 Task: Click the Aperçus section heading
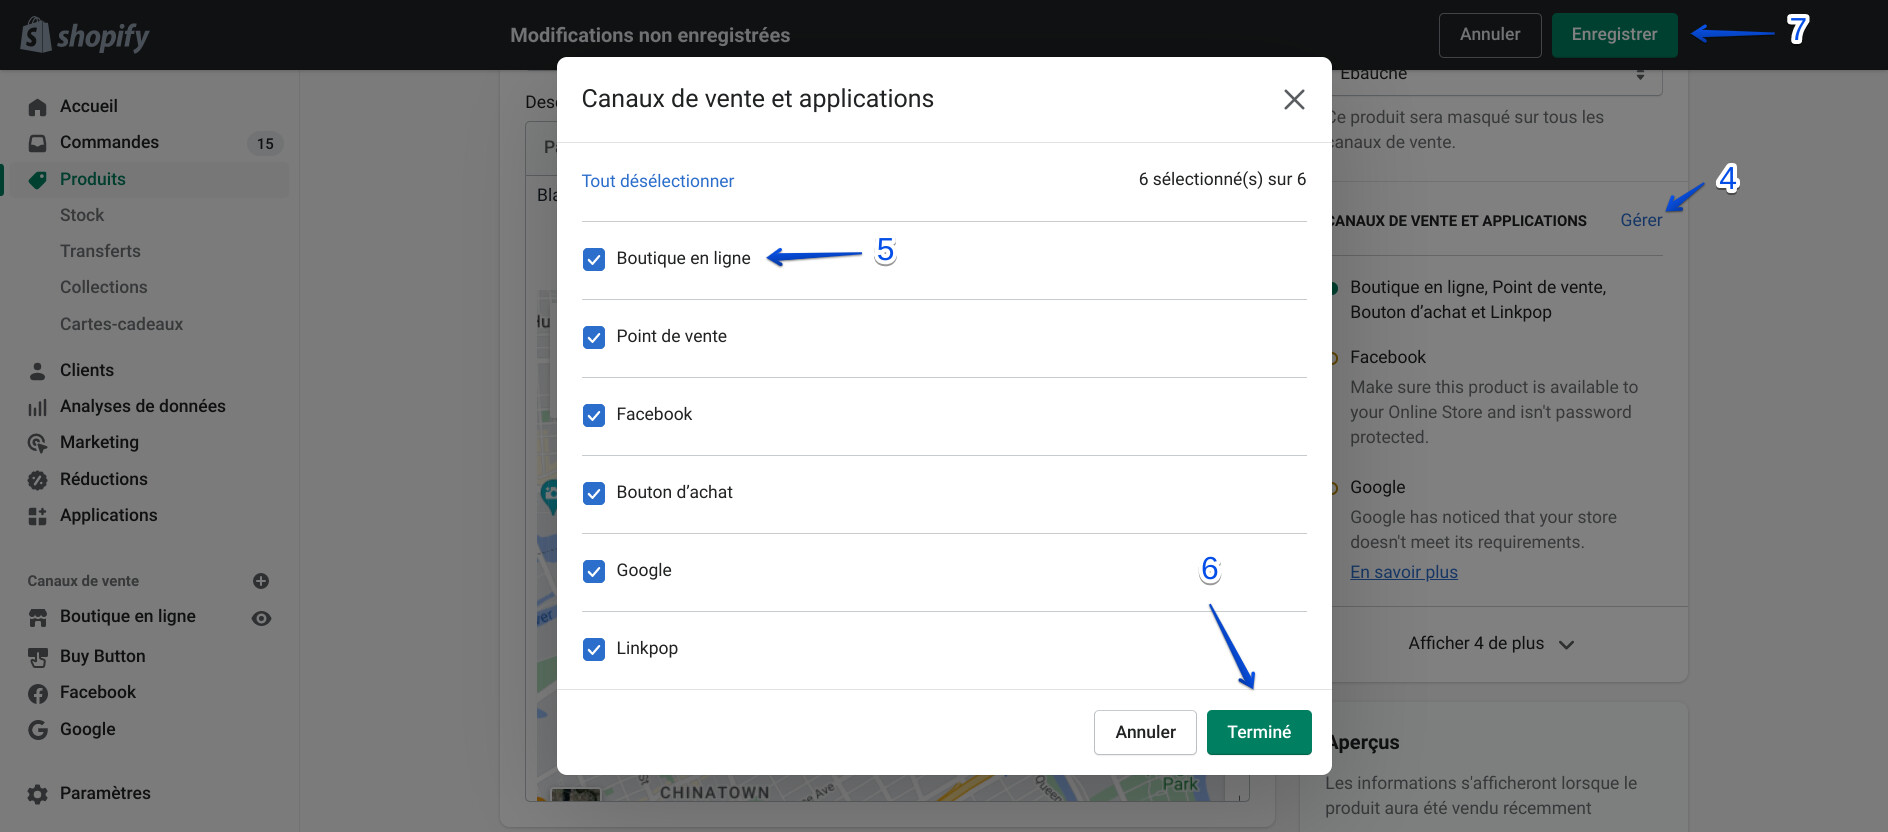click(1364, 743)
